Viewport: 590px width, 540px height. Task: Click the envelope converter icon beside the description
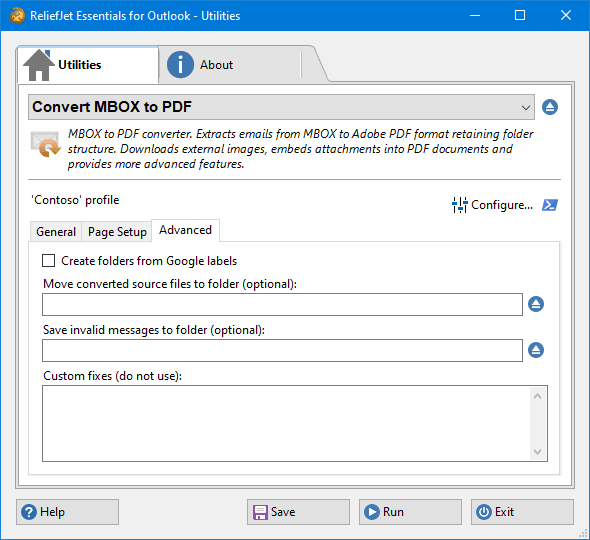click(x=45, y=144)
